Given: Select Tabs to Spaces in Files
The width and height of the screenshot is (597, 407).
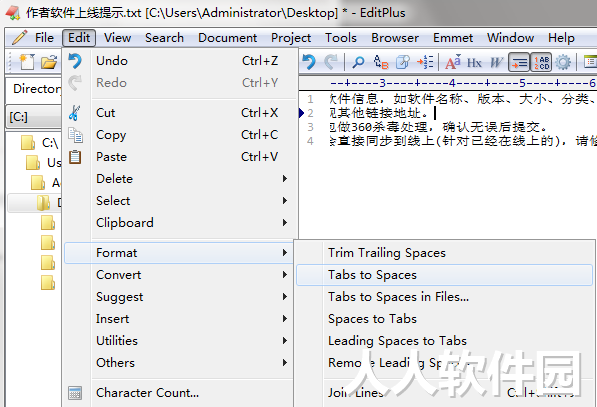Looking at the screenshot, I should (444, 297).
